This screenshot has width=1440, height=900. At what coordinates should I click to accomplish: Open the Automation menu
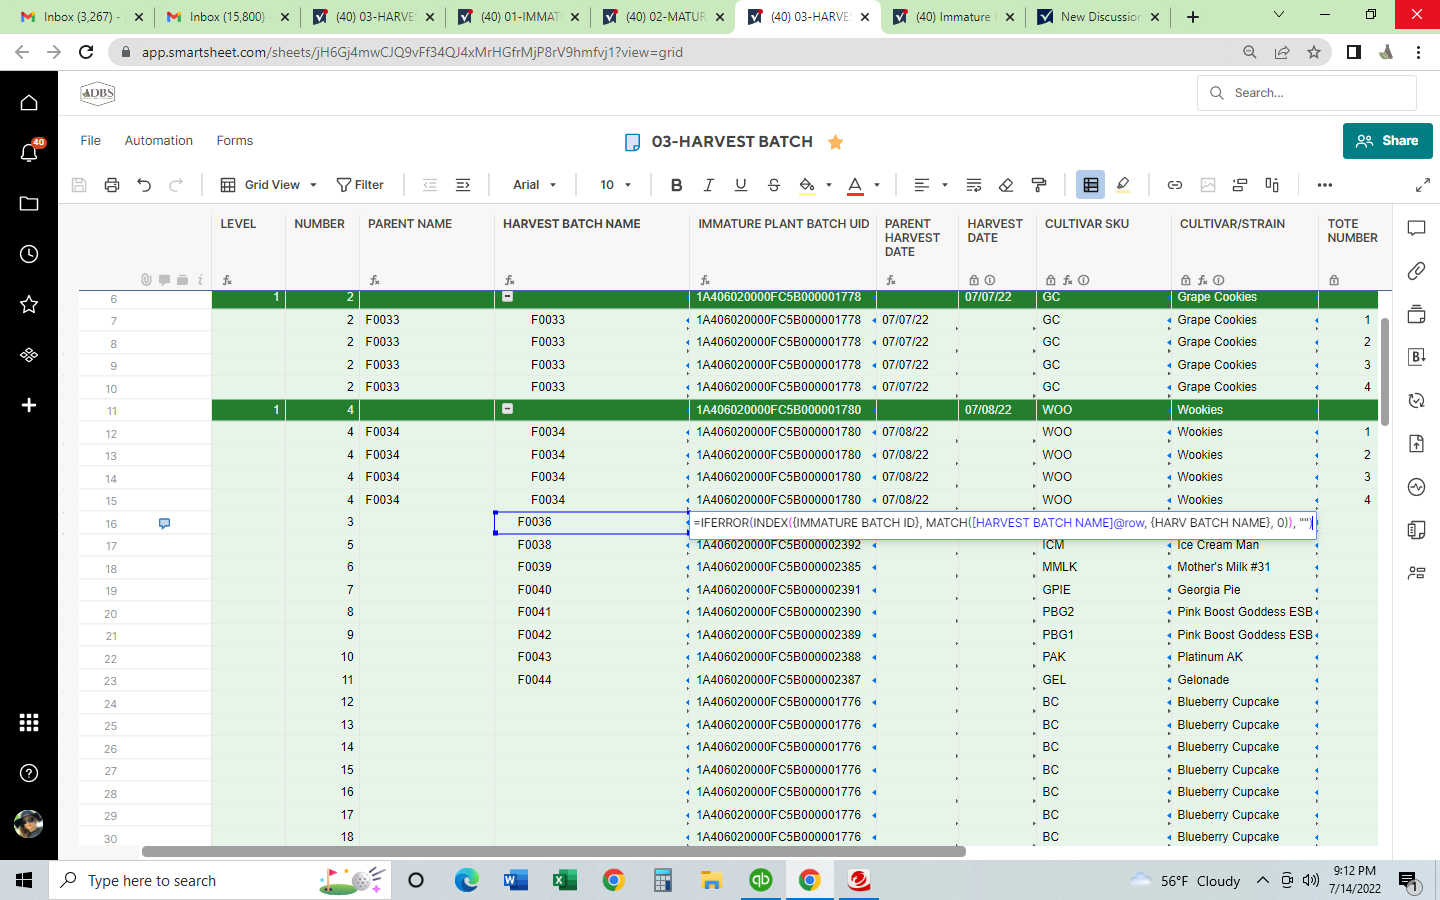[159, 141]
